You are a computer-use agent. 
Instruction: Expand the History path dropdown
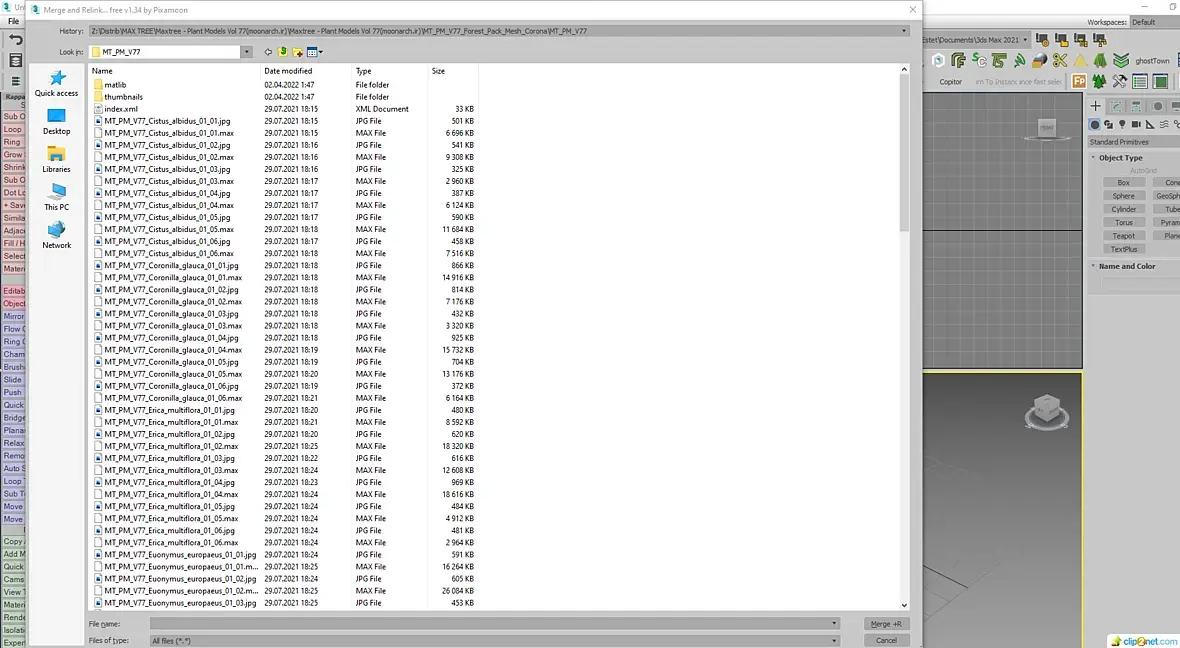pyautogui.click(x=904, y=31)
